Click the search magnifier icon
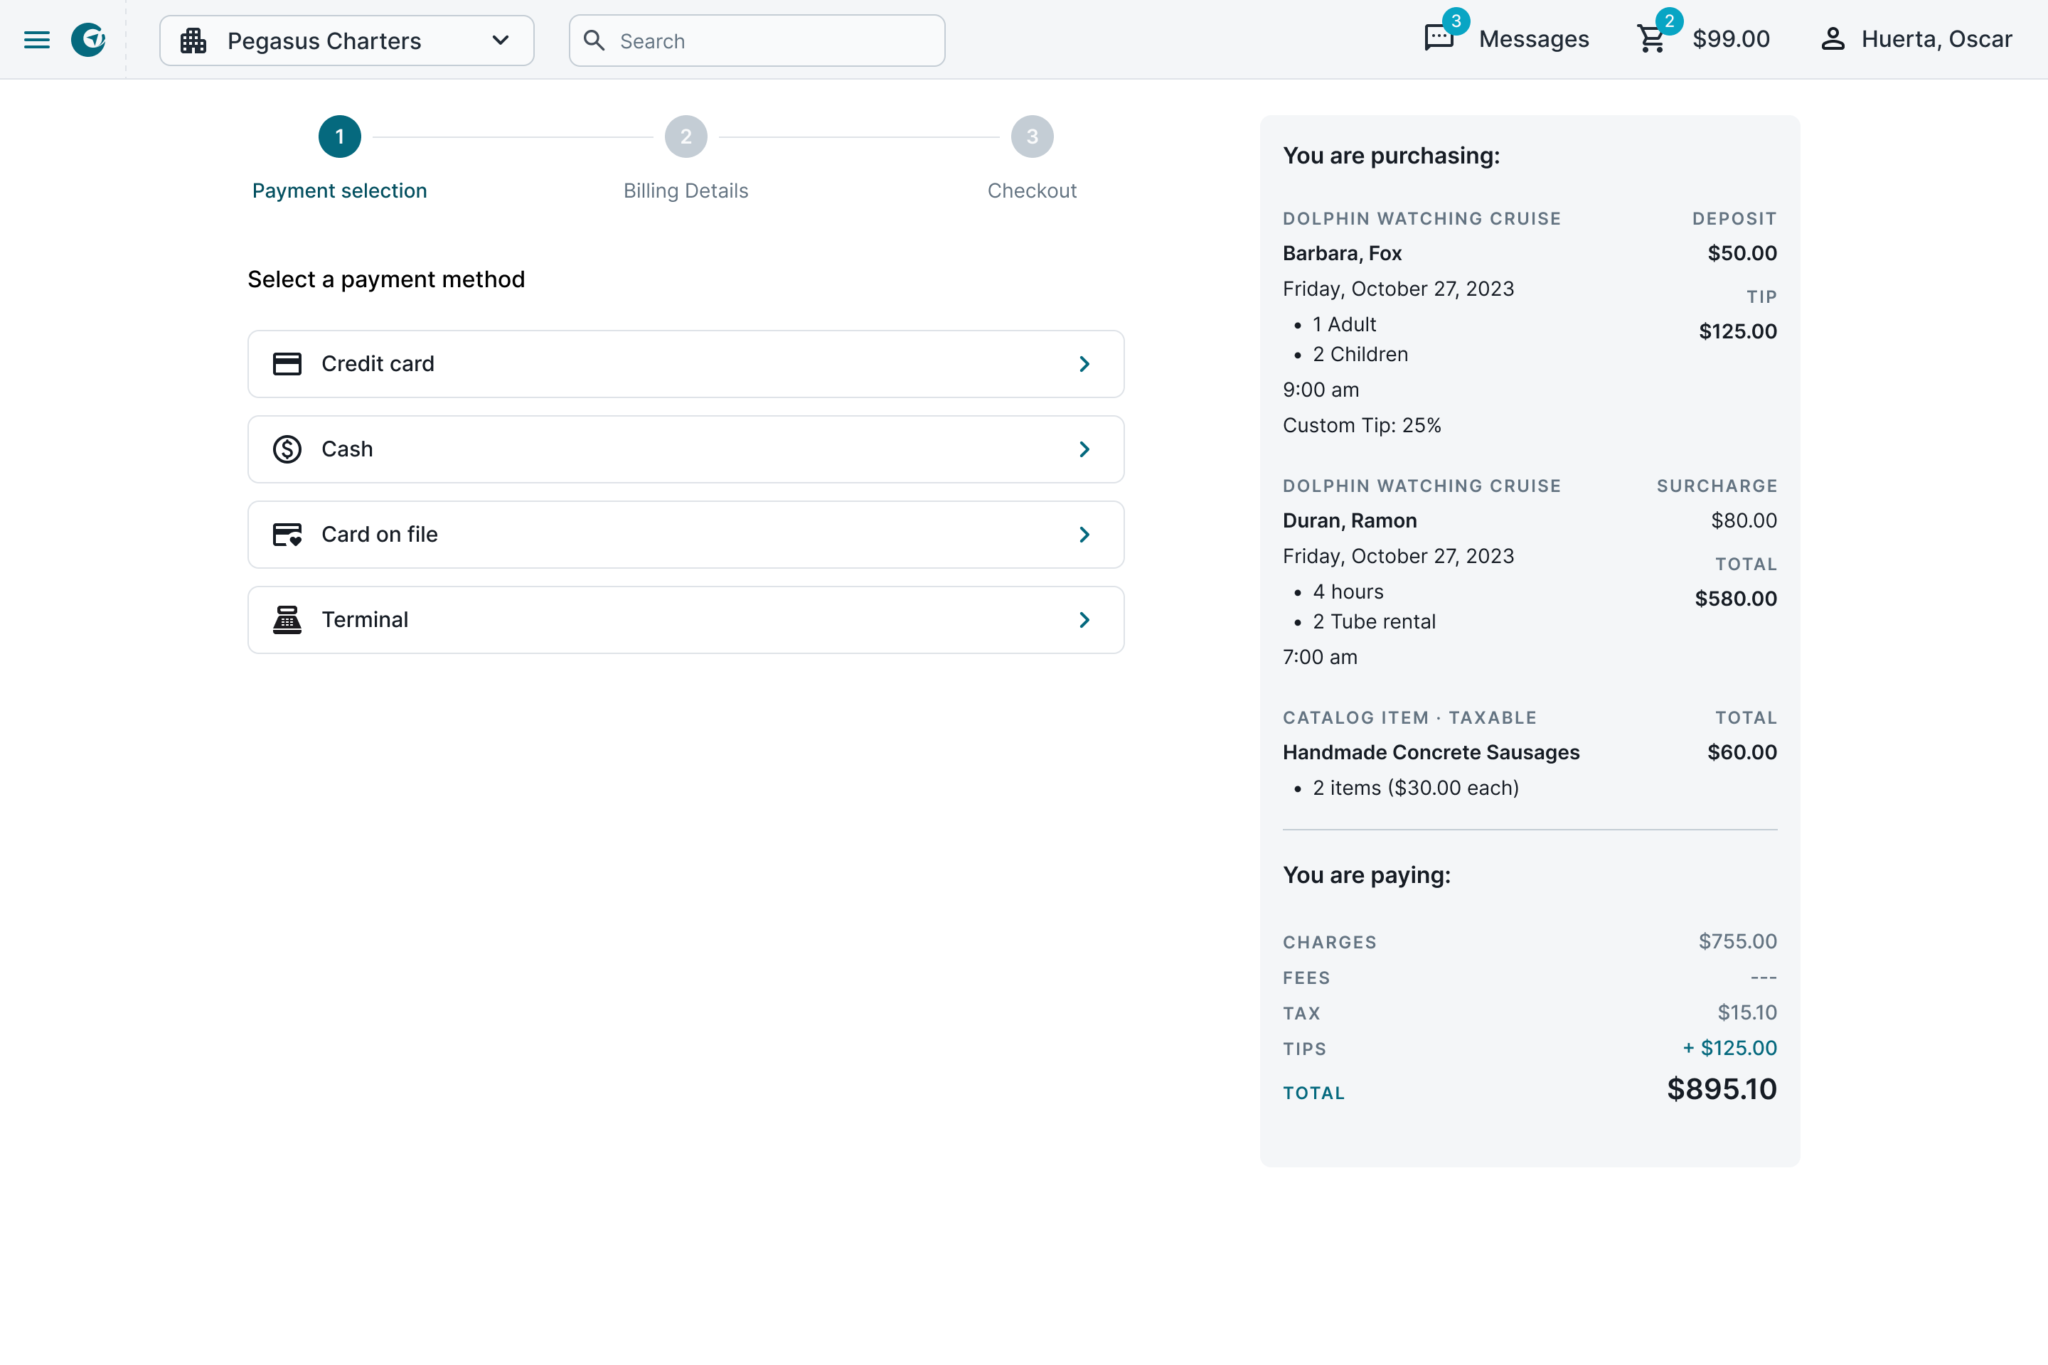The width and height of the screenshot is (2048, 1365). pyautogui.click(x=595, y=41)
